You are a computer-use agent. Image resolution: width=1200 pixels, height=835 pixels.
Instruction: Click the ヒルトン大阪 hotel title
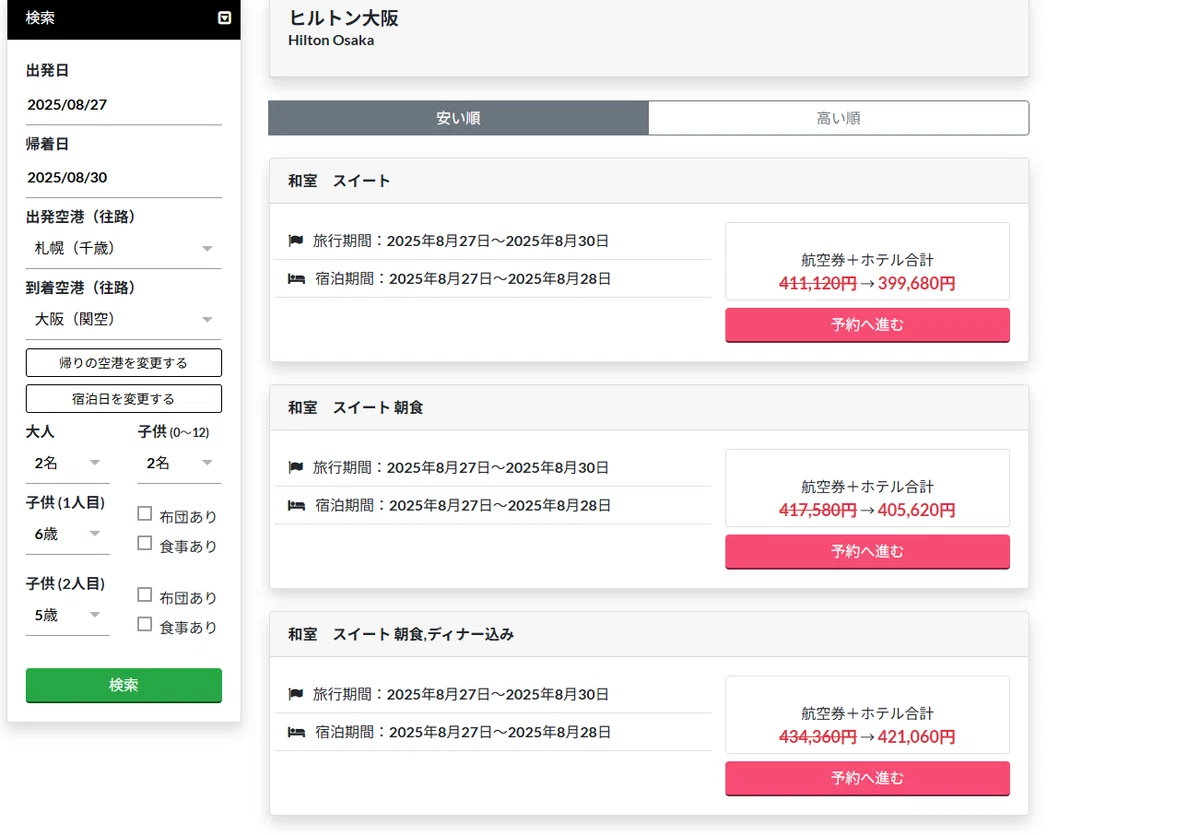pyautogui.click(x=344, y=18)
